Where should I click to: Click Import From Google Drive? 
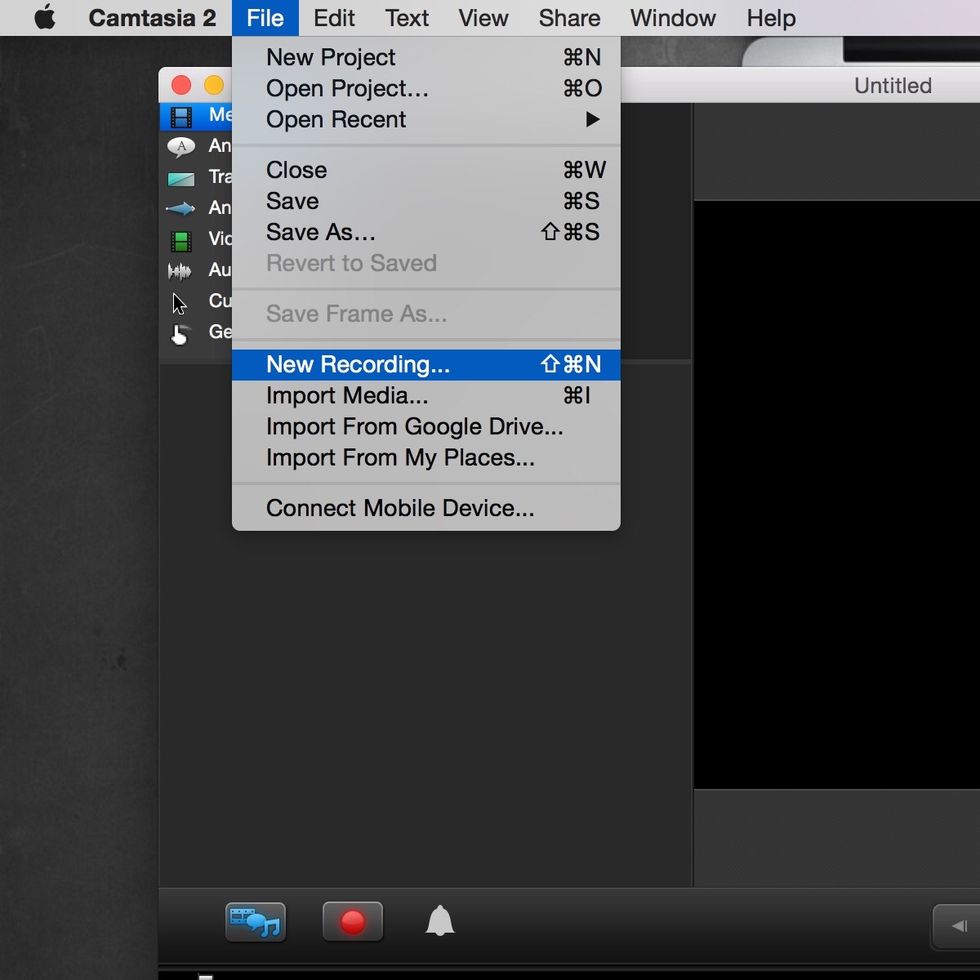[x=414, y=427]
